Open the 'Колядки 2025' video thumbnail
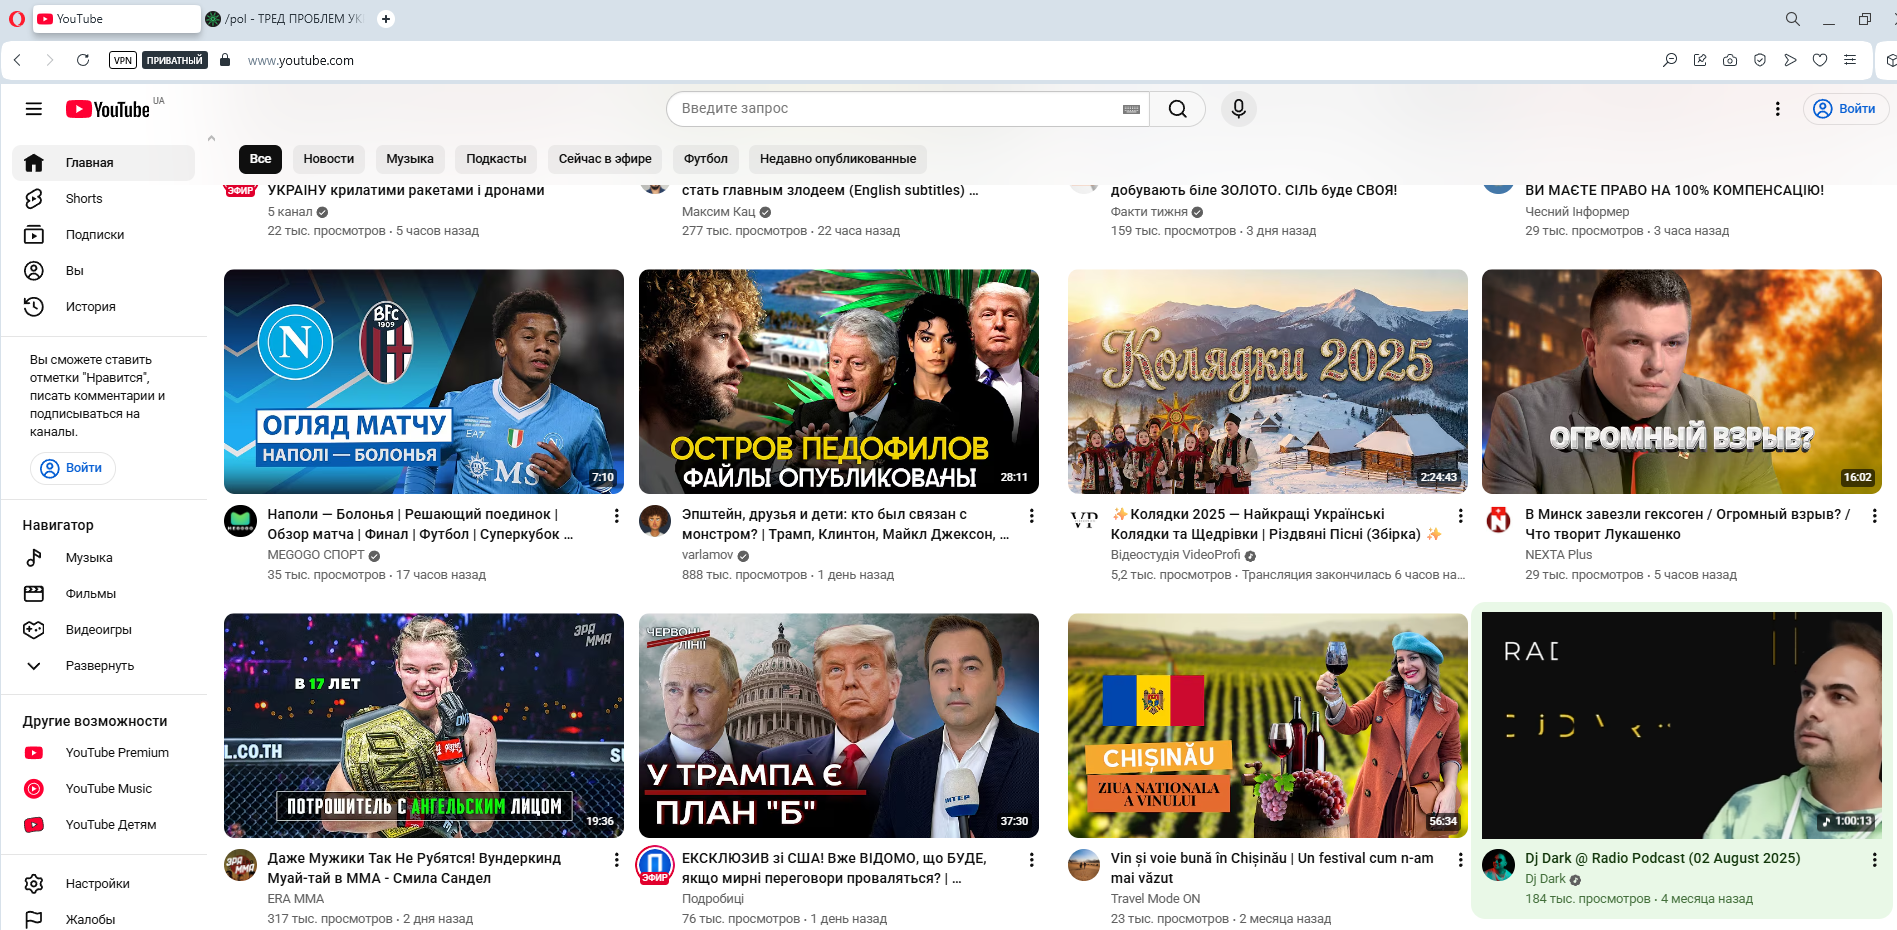 tap(1267, 381)
